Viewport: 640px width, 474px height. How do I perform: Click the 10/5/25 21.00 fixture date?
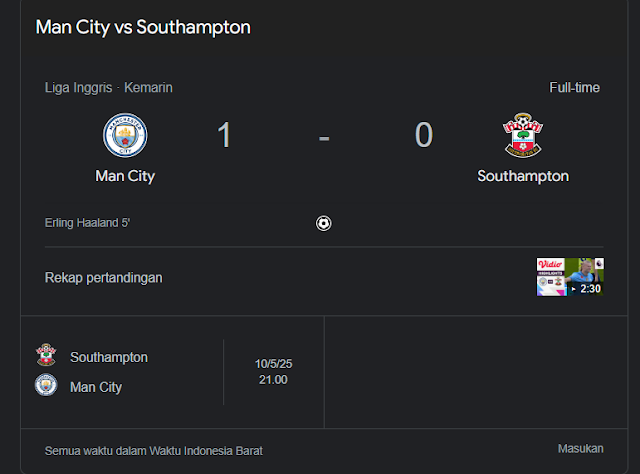[272, 372]
